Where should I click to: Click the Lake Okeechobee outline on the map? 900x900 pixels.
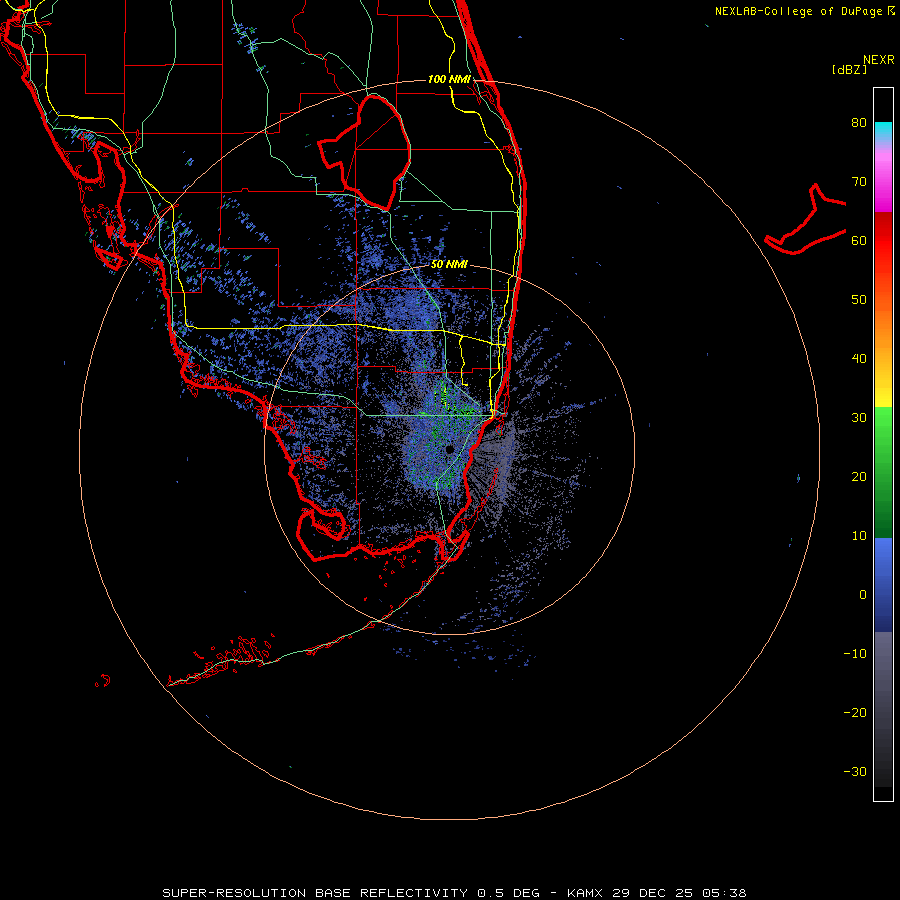point(365,152)
